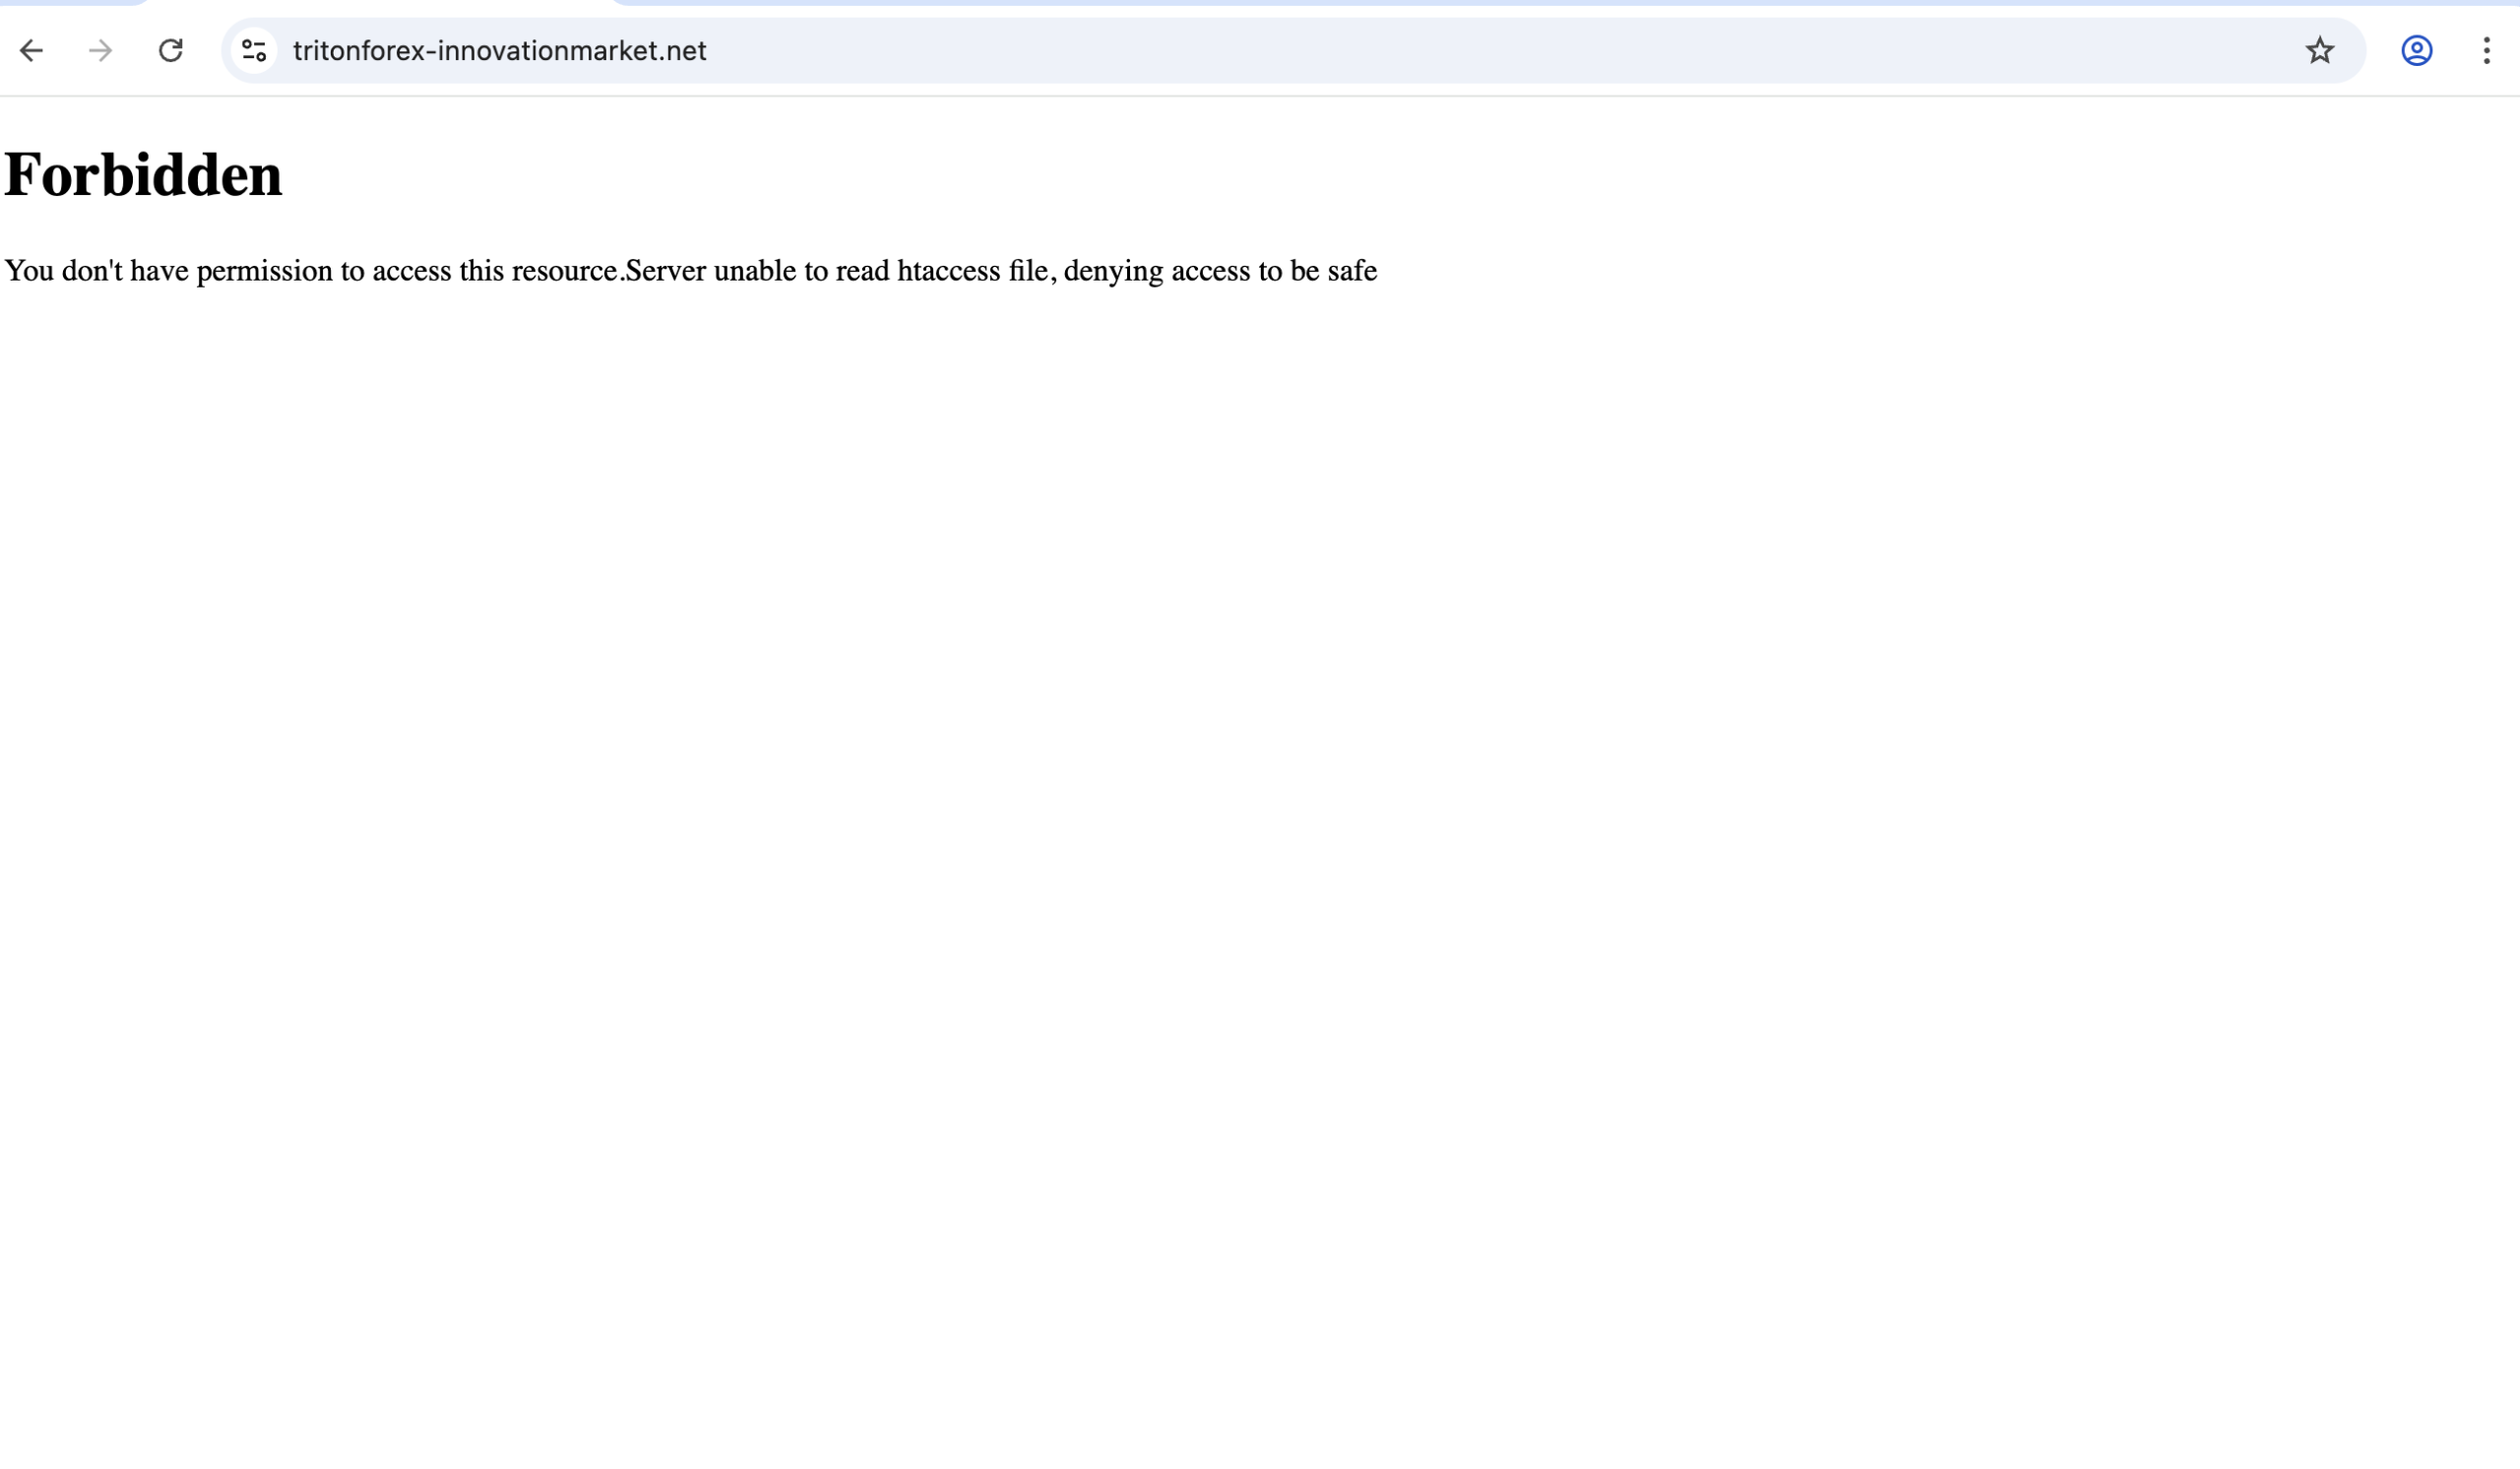Click the words "You don't have permission"
Screen dimensions: 2520x1469
[x=168, y=271]
